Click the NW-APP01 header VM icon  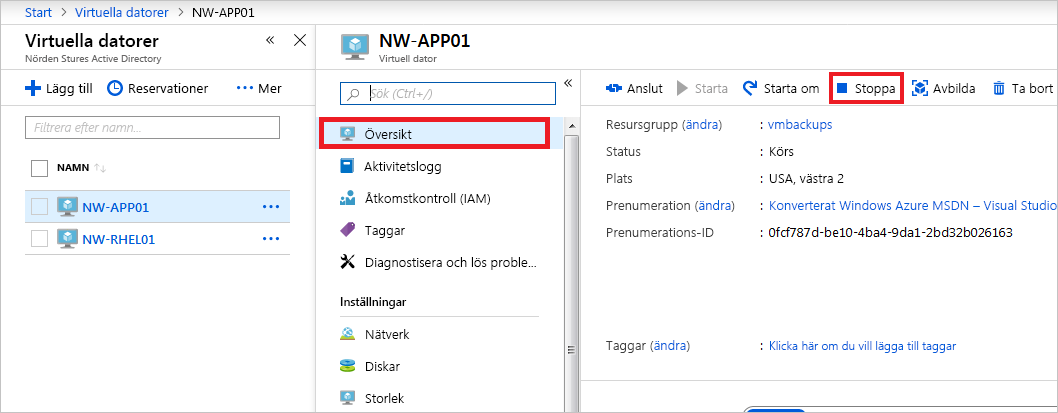(x=353, y=47)
